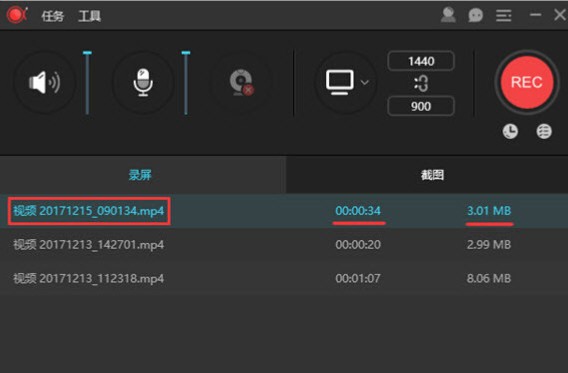Click the file size 8.06 MB

[489, 278]
